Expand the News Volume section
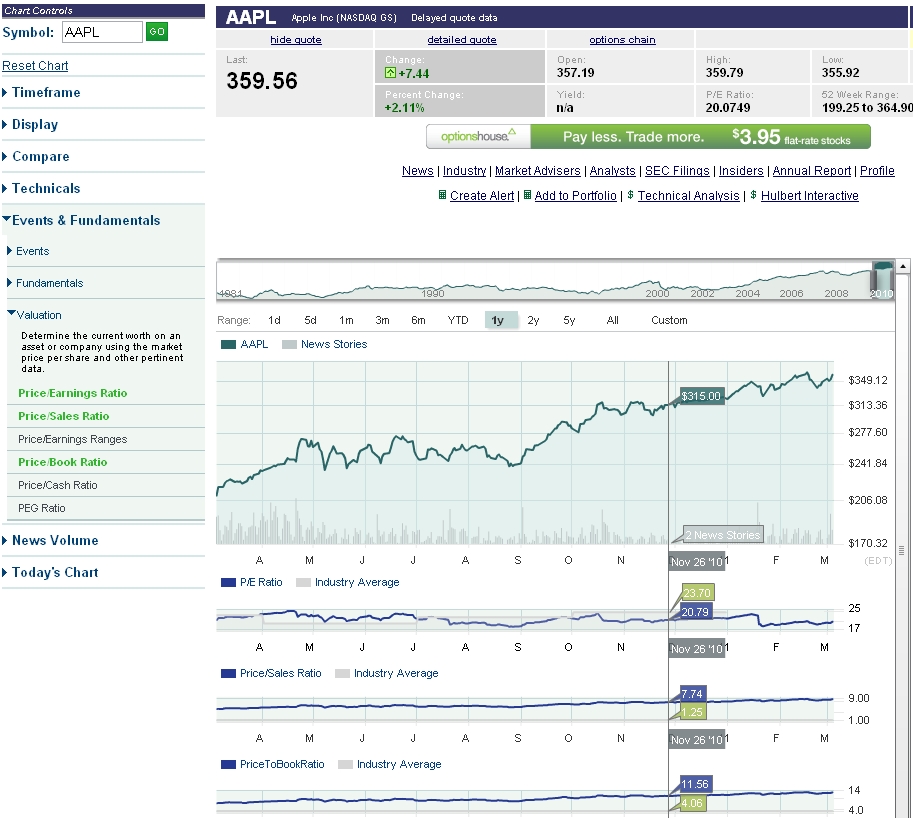 tap(55, 540)
